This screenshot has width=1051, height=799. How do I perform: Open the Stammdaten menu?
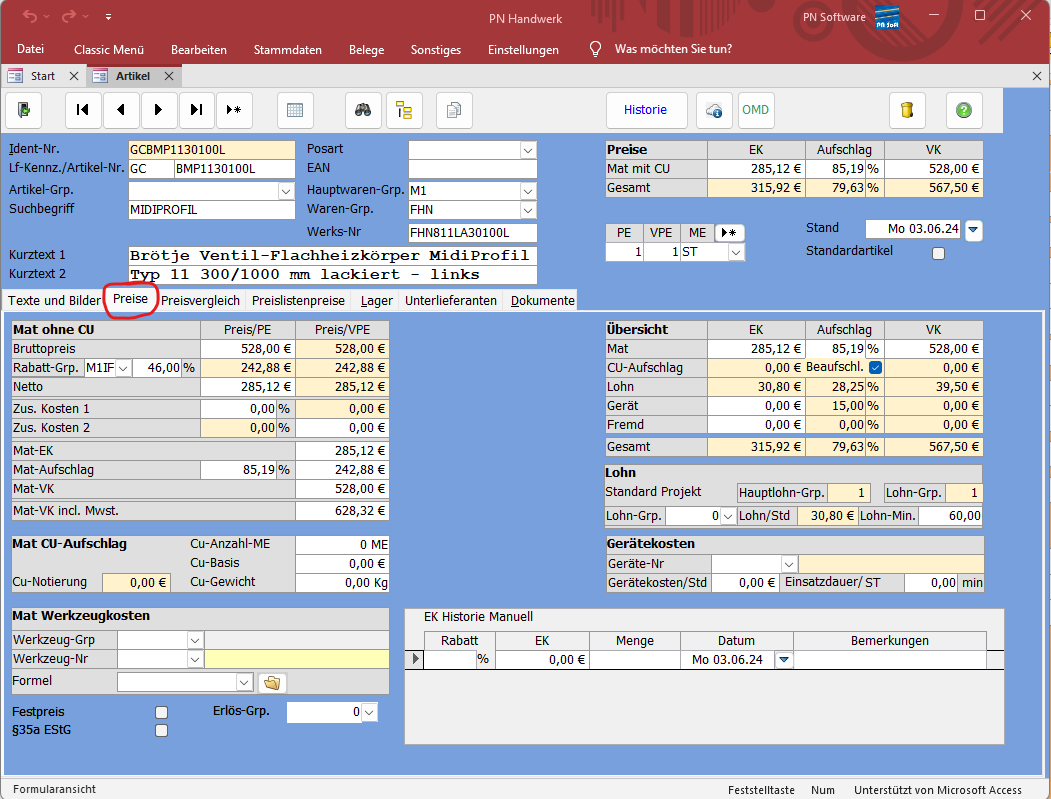pyautogui.click(x=287, y=49)
